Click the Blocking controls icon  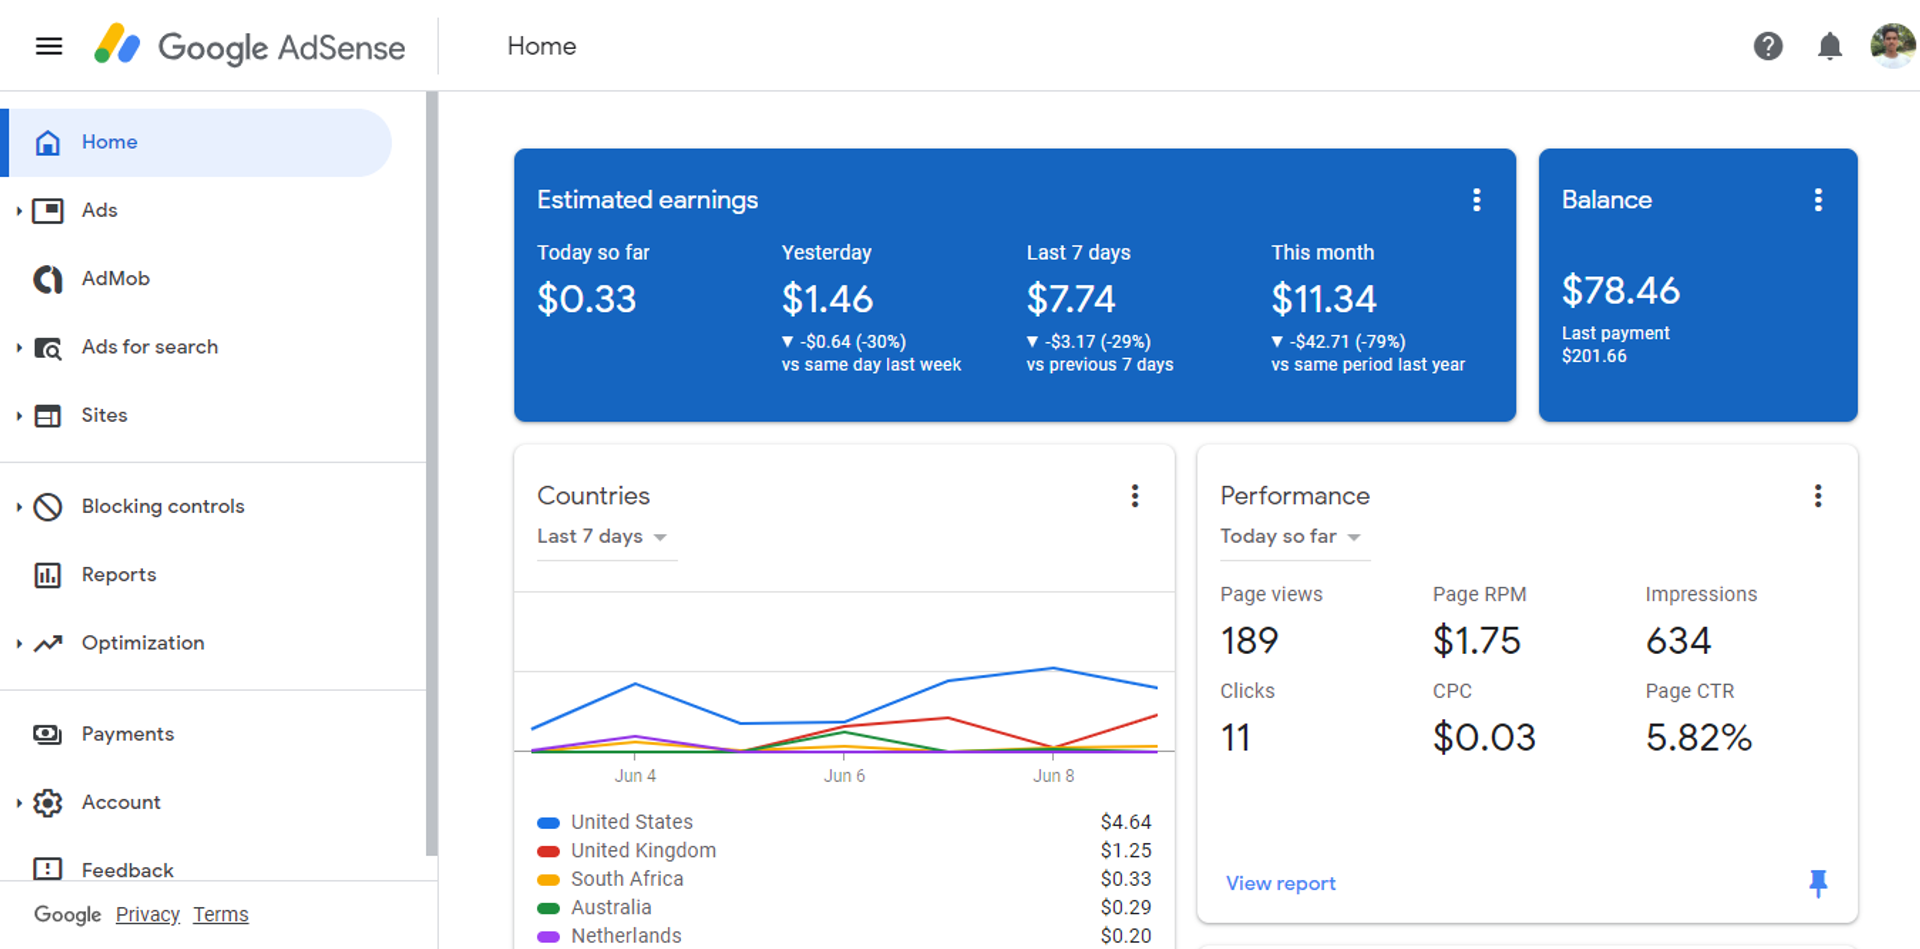(x=47, y=507)
